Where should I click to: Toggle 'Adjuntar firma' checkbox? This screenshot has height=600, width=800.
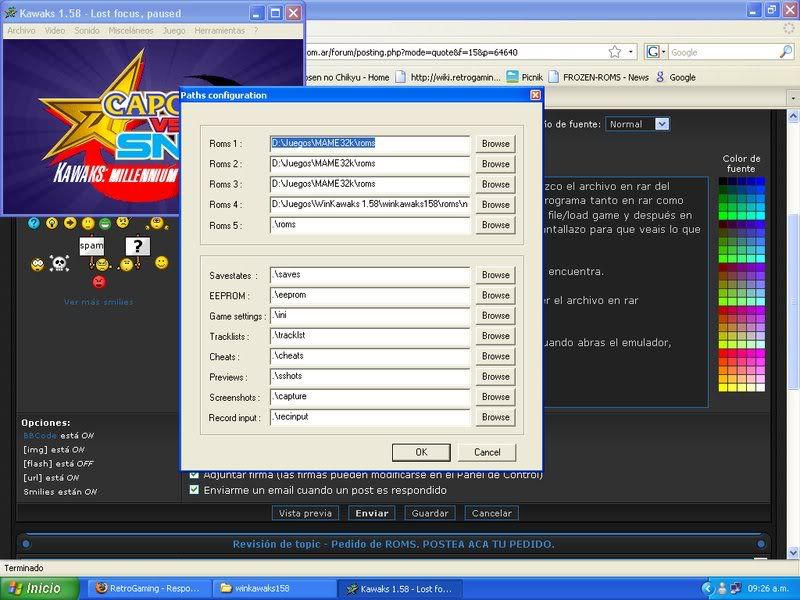click(195, 475)
